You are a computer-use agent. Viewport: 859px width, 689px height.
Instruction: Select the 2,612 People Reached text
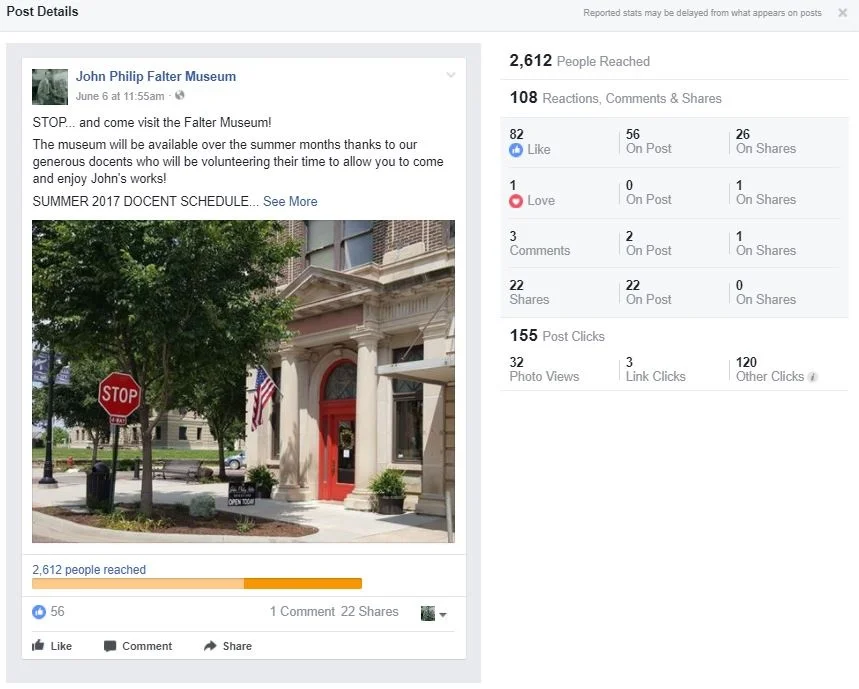coord(580,60)
